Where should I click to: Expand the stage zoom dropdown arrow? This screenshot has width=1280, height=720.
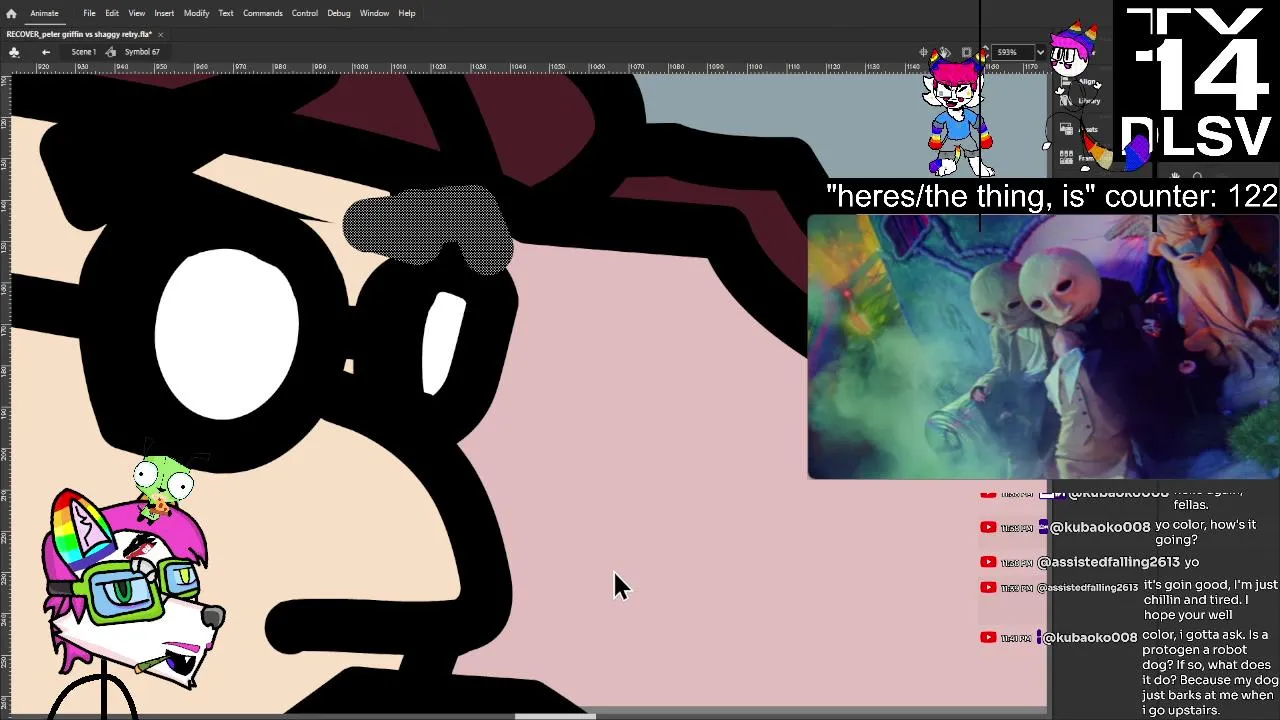pyautogui.click(x=1040, y=52)
